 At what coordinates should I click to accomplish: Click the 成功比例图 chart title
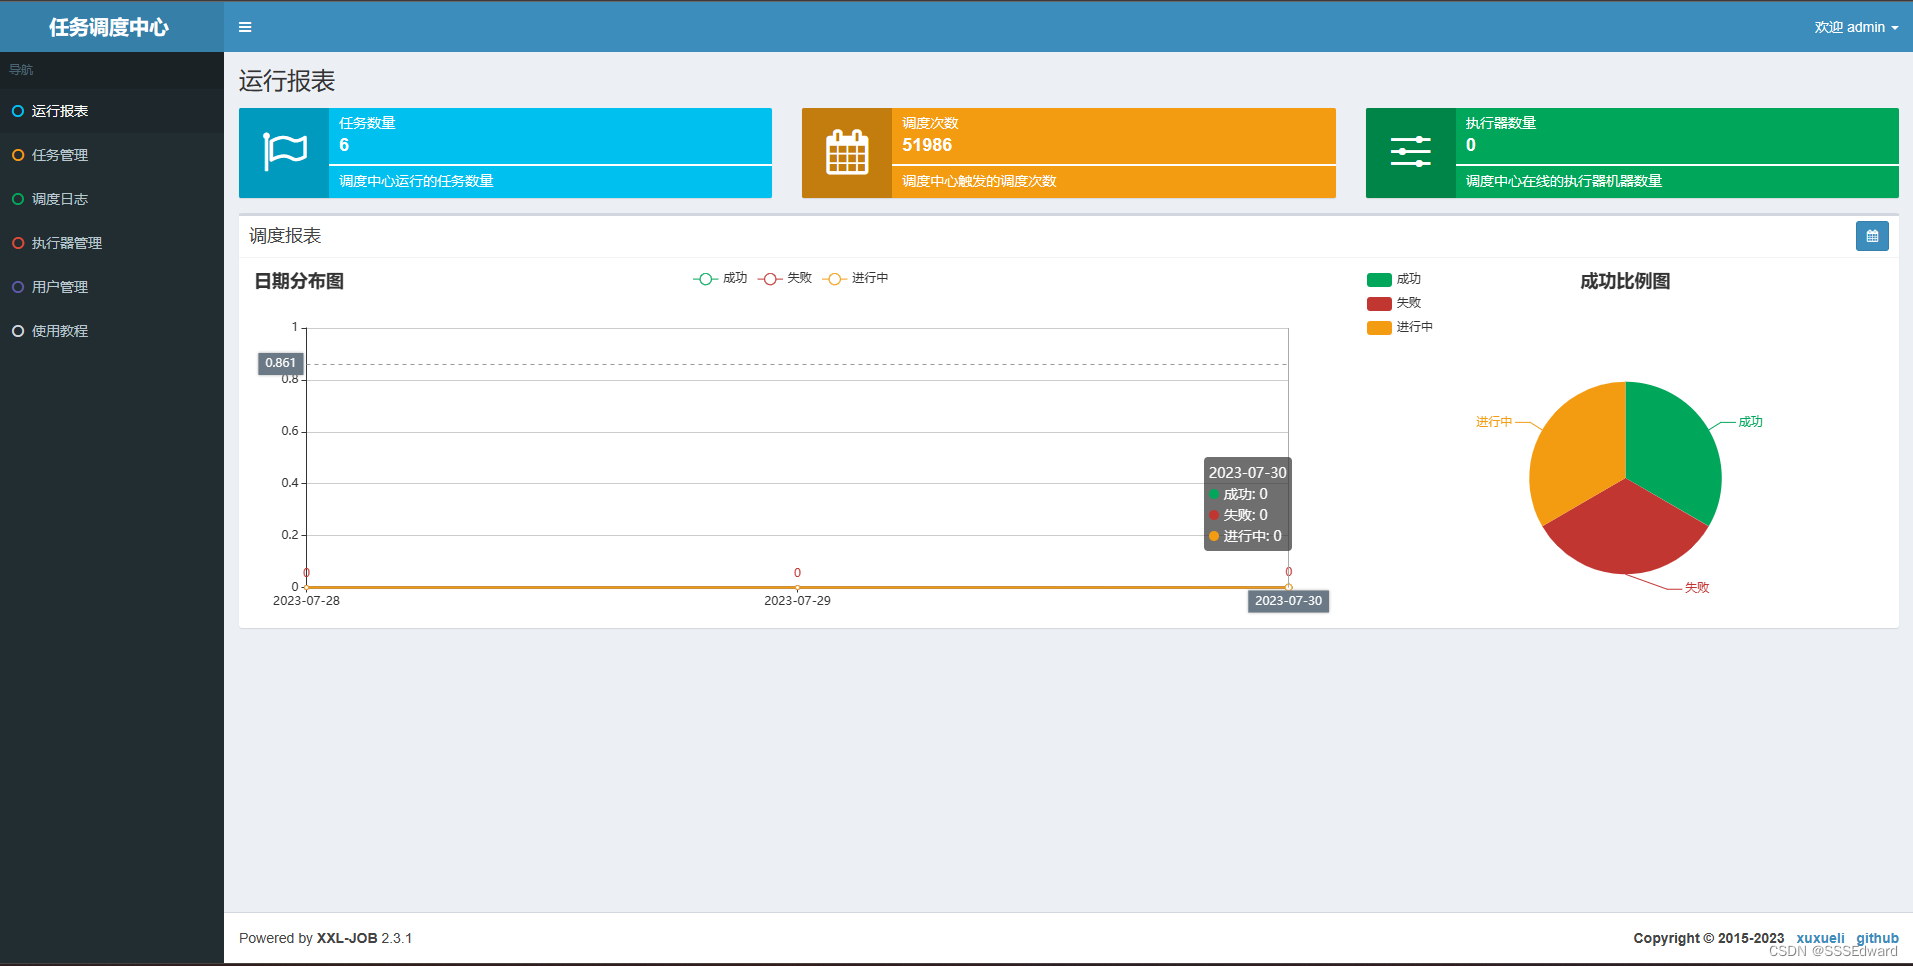[x=1625, y=281]
